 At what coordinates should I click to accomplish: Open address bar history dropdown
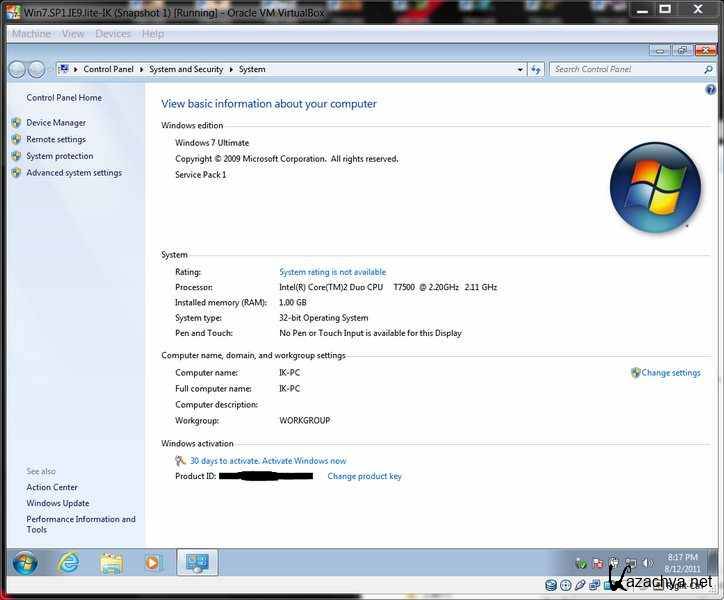tap(520, 70)
